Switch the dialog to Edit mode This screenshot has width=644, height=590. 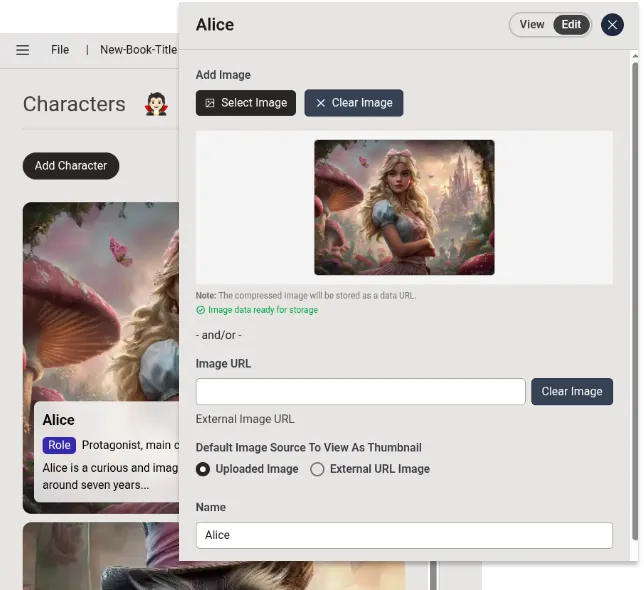pos(571,25)
